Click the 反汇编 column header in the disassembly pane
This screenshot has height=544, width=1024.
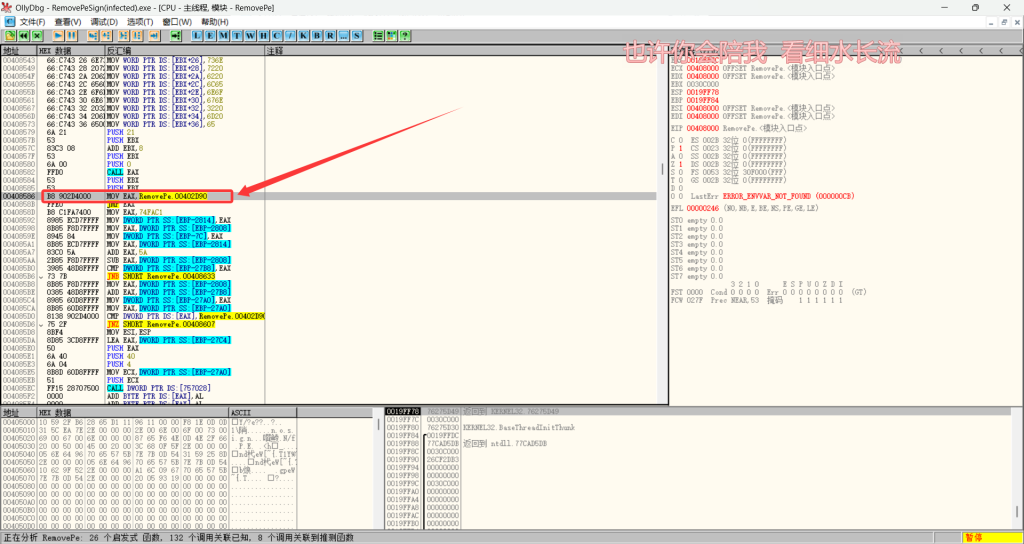[x=118, y=50]
